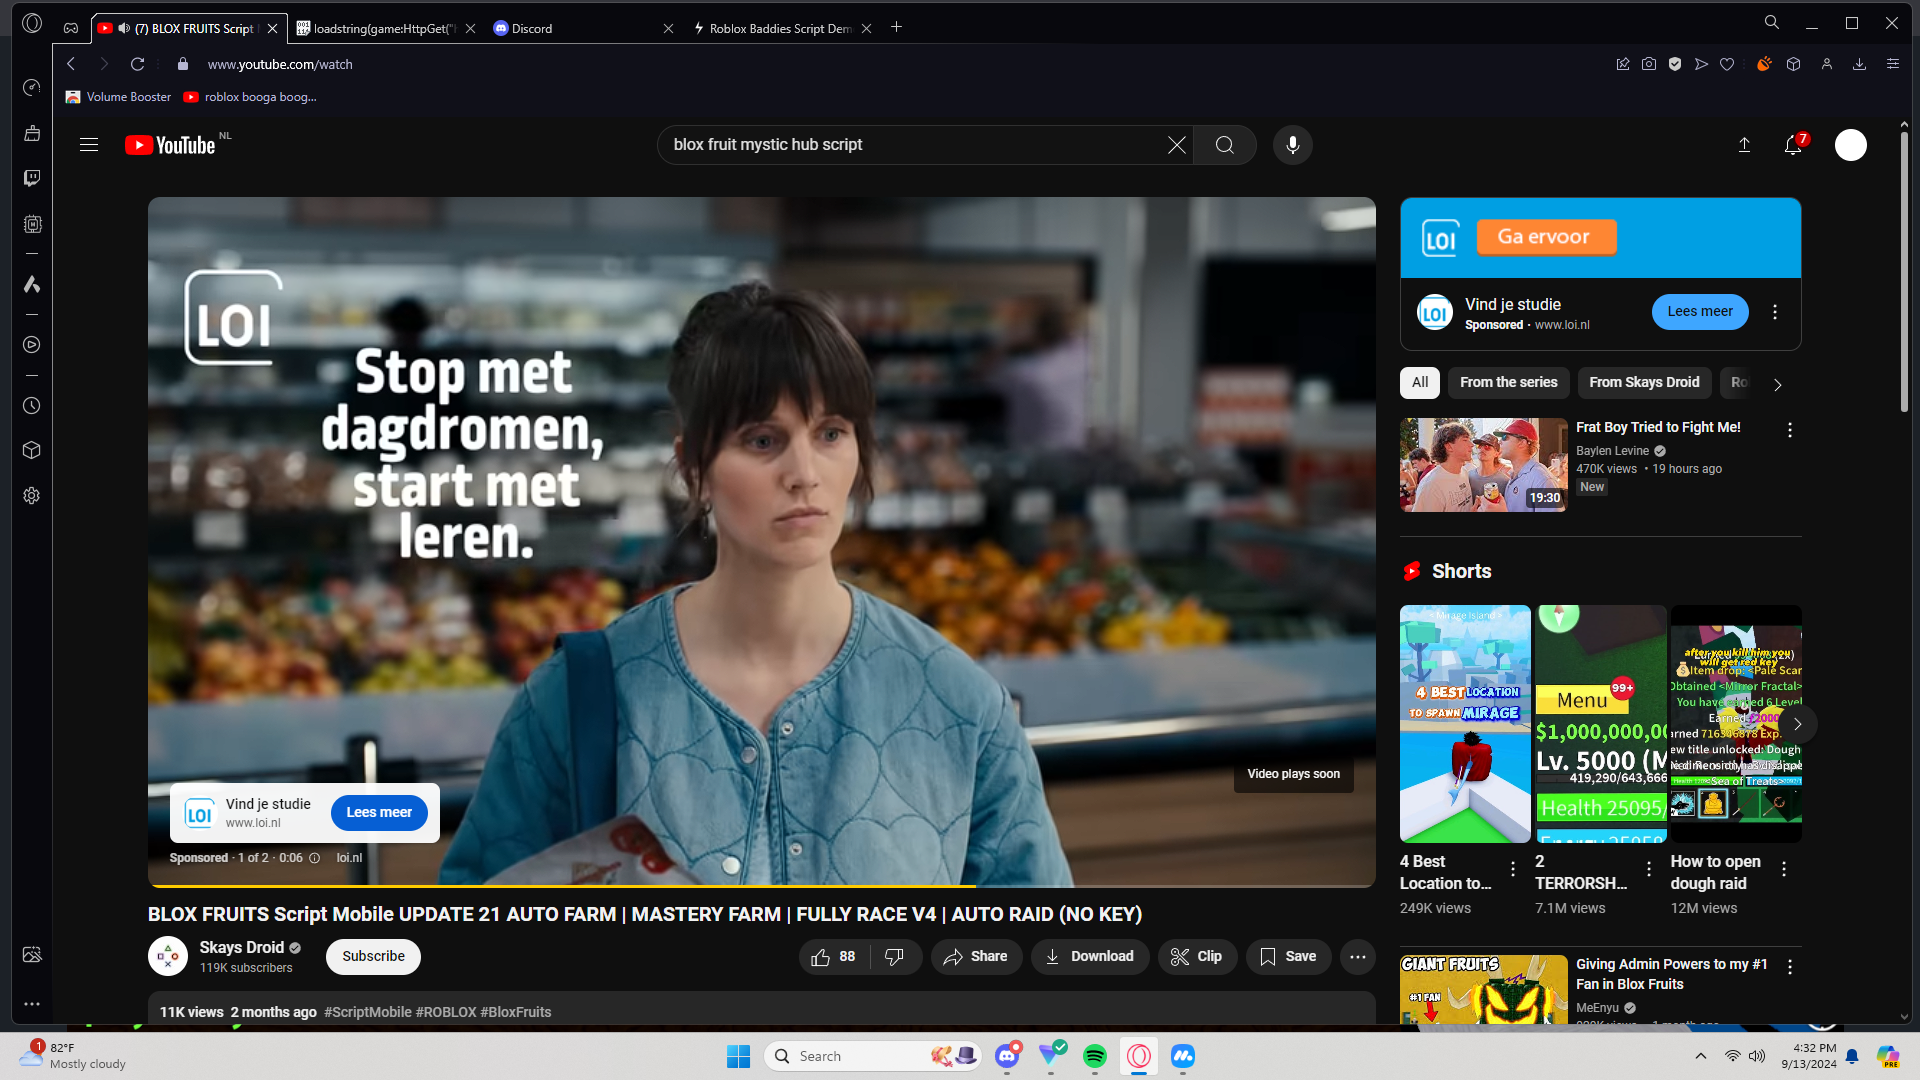
Task: Open the GX Control speedometer panel in sidebar
Action: point(32,88)
